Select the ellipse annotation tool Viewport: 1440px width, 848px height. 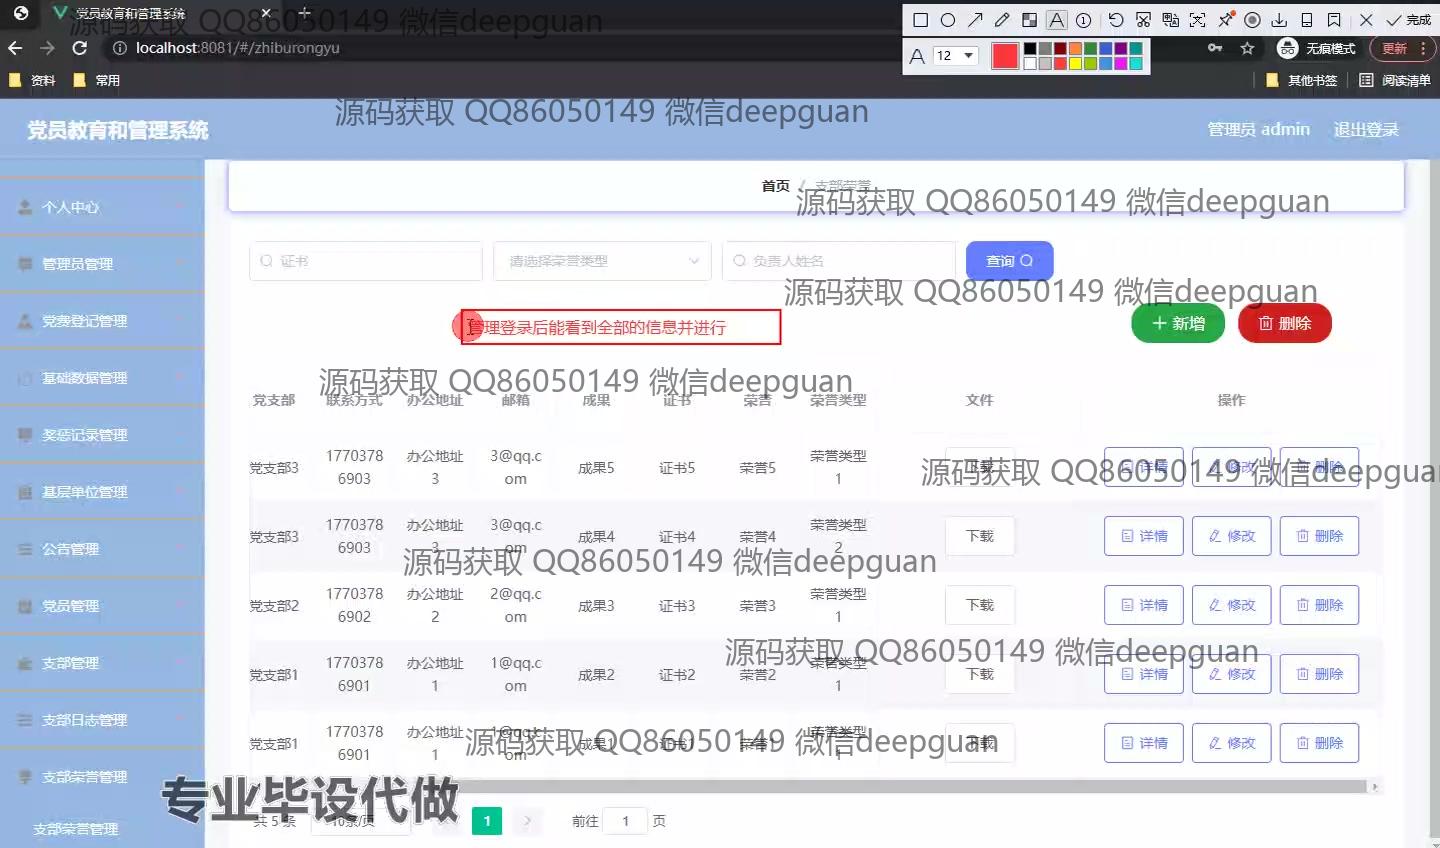948,20
